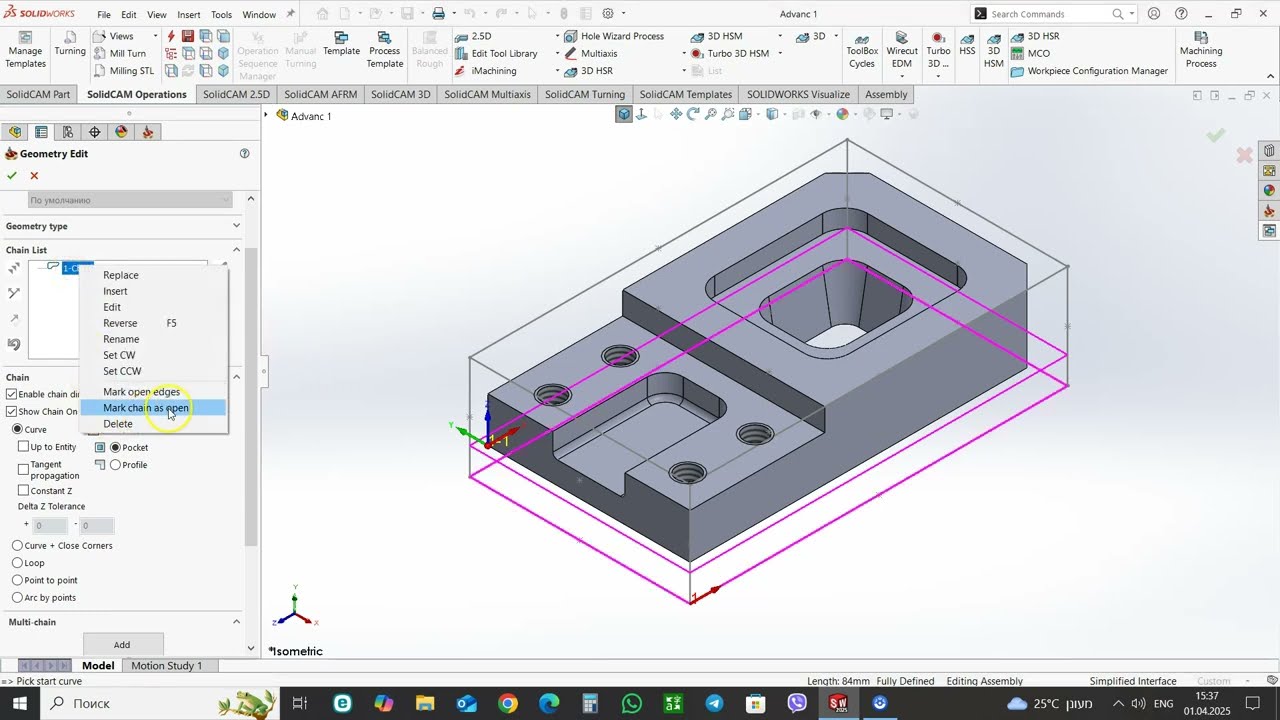
Task: Select Point to point option
Action: (17, 580)
